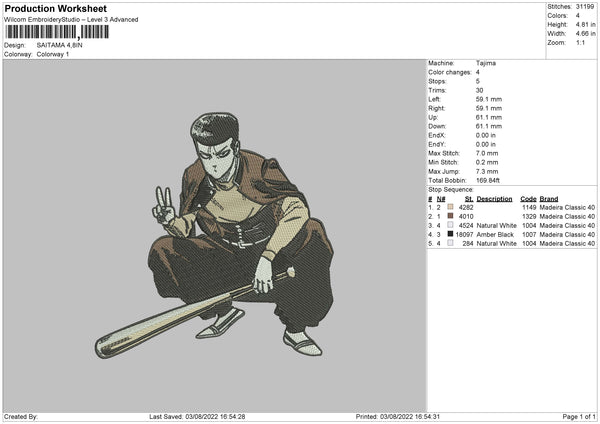Click the 'EndY:' label
Image resolution: width=600 pixels, height=424 pixels.
tap(437, 144)
